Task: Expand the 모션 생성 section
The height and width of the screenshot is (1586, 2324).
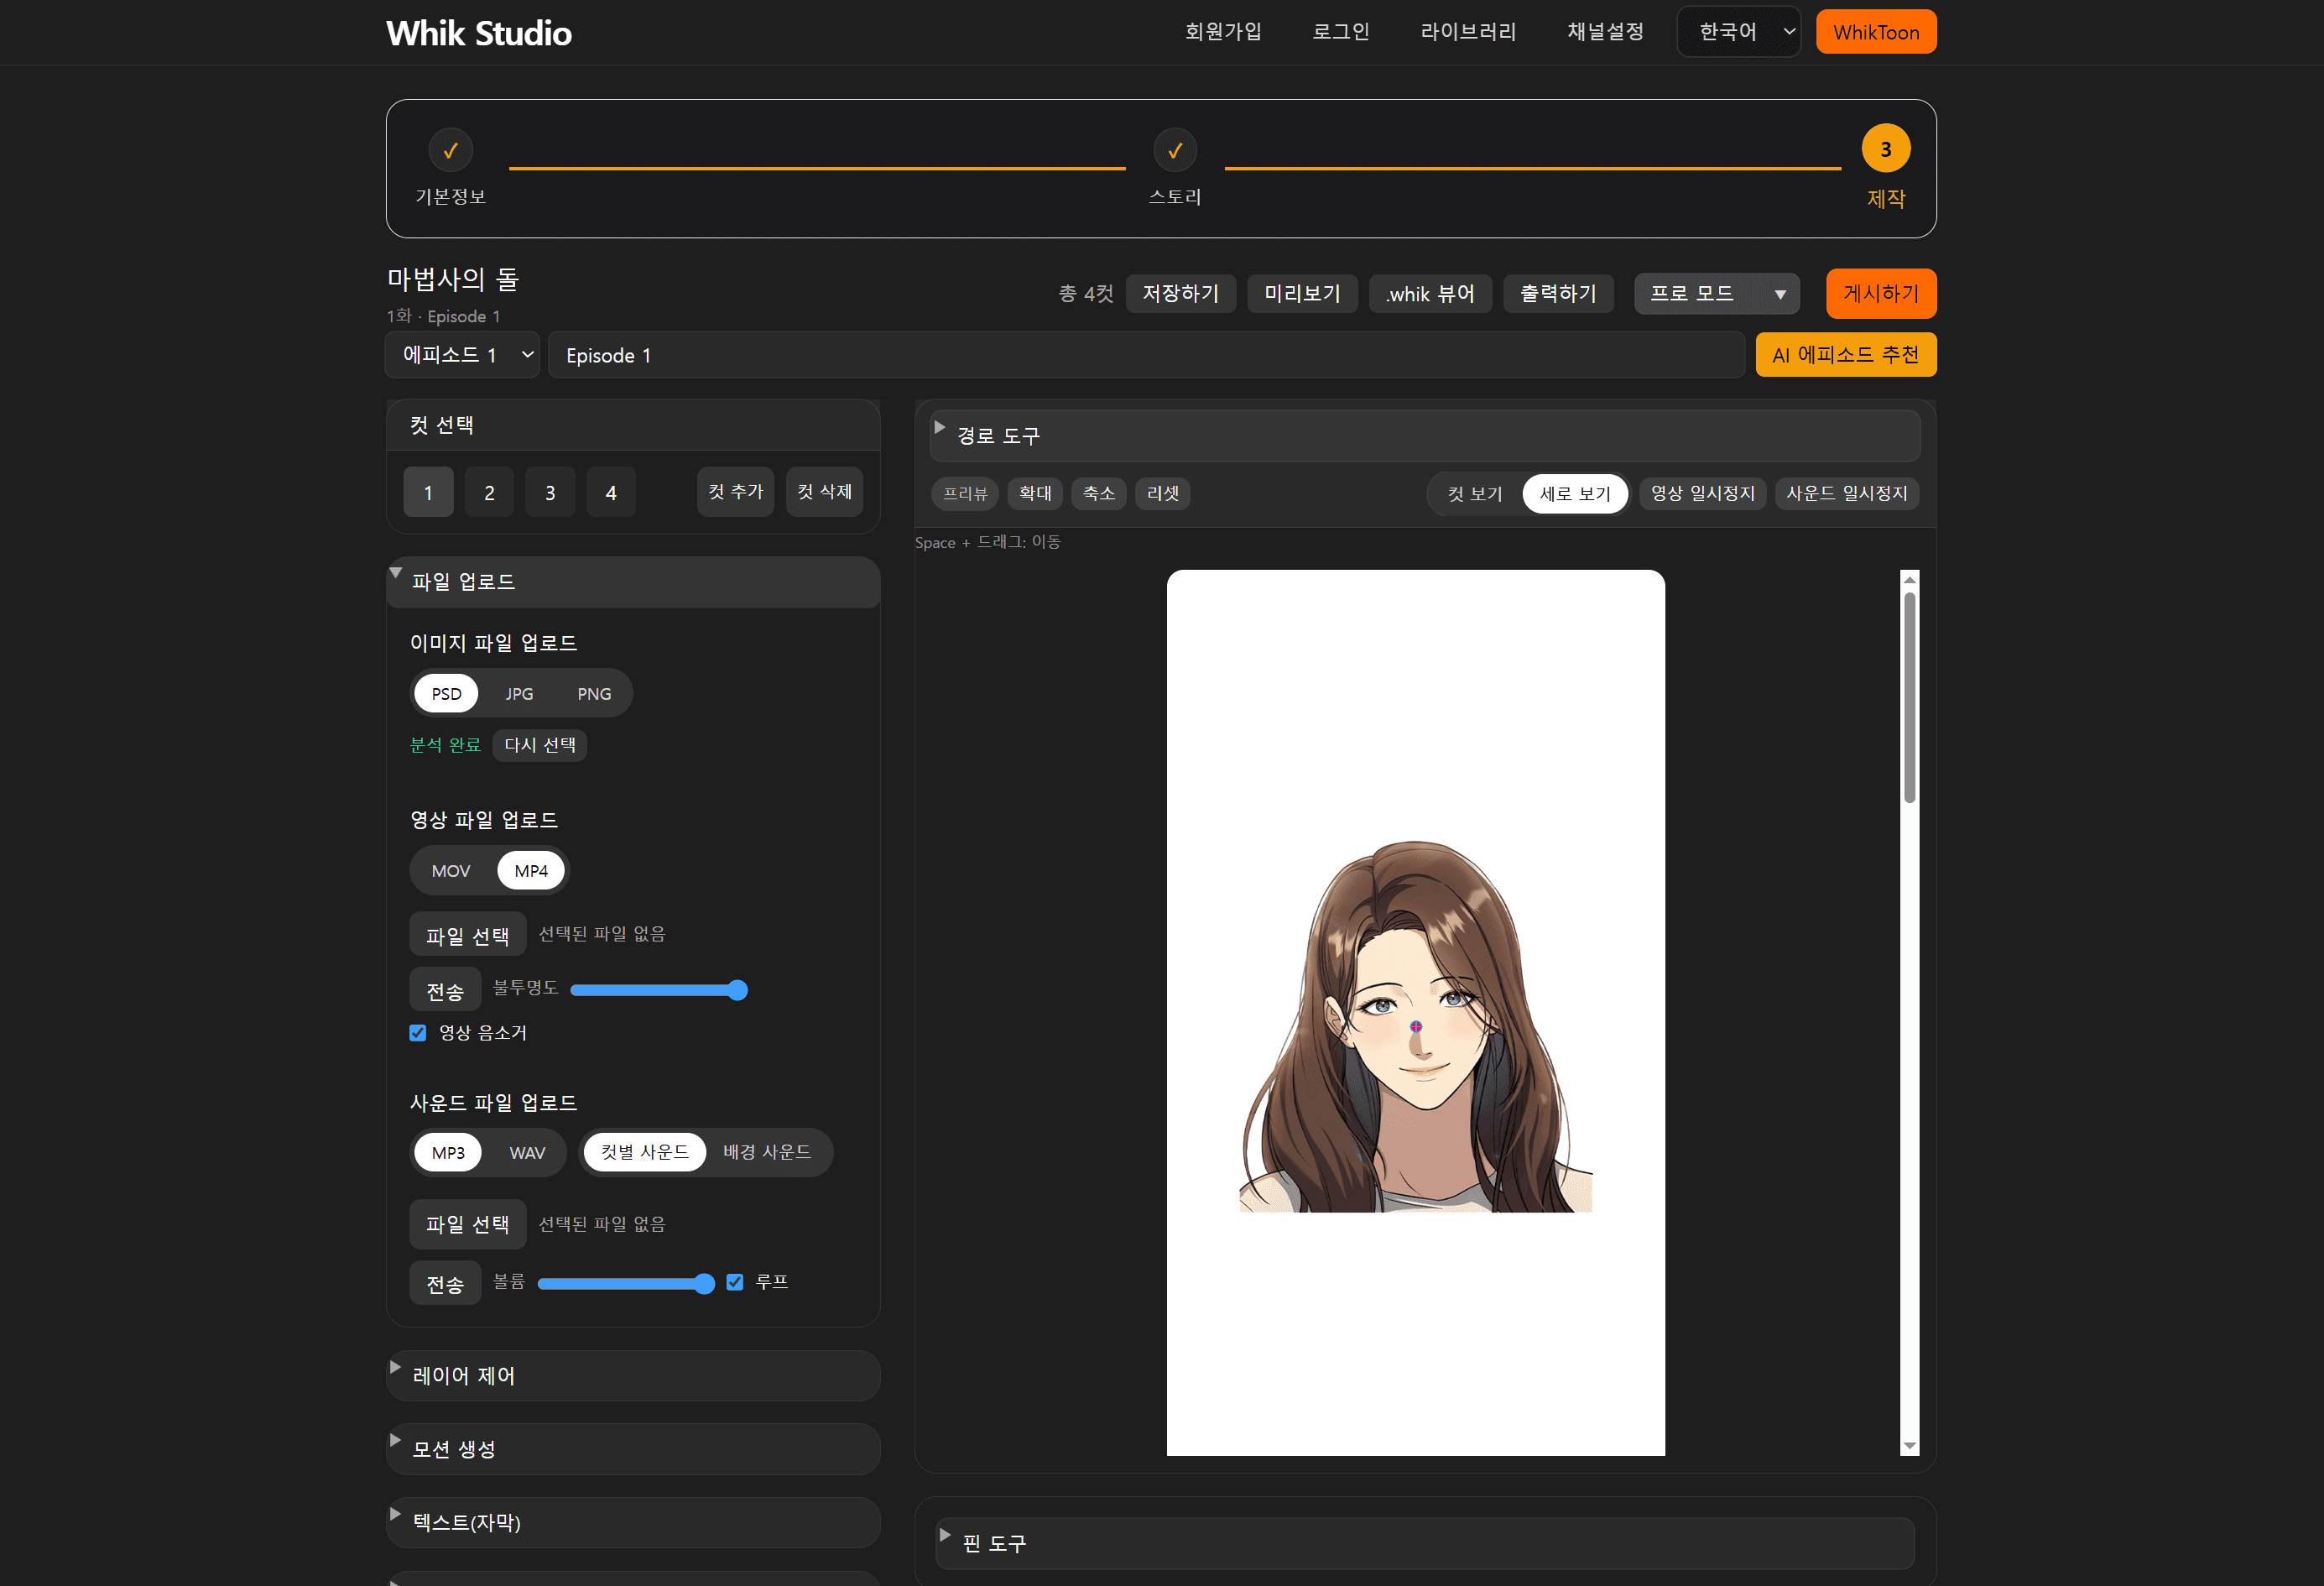Action: [x=632, y=1448]
